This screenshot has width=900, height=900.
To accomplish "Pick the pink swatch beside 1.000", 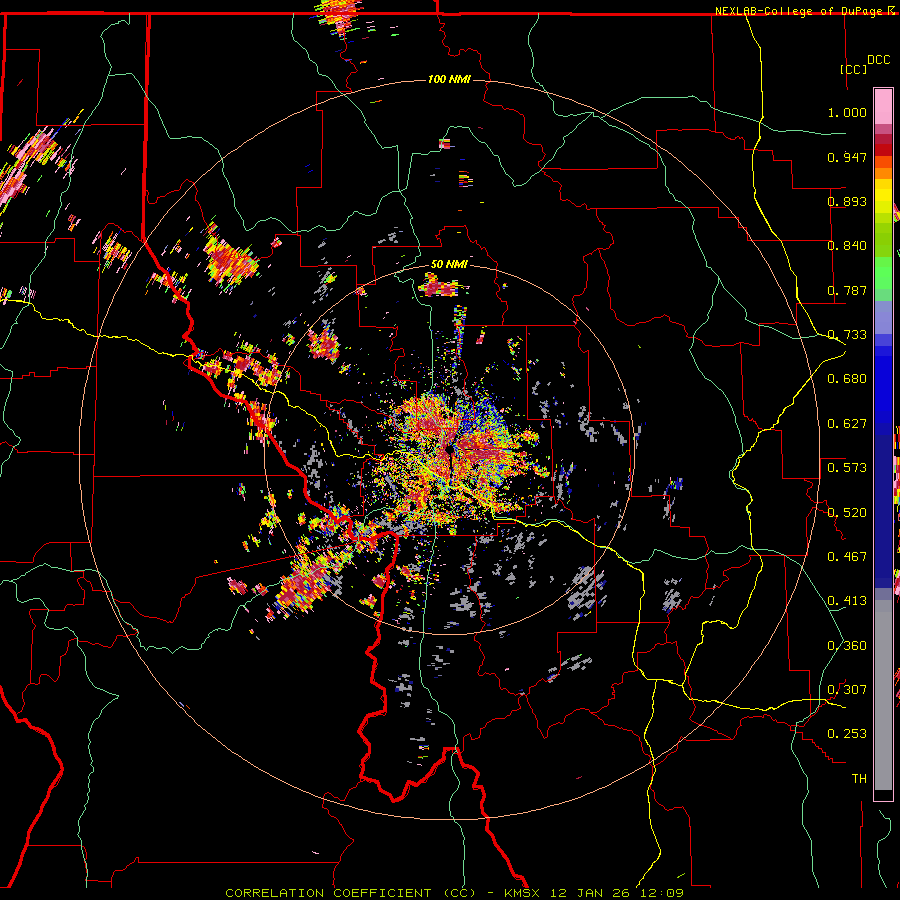I will (883, 107).
